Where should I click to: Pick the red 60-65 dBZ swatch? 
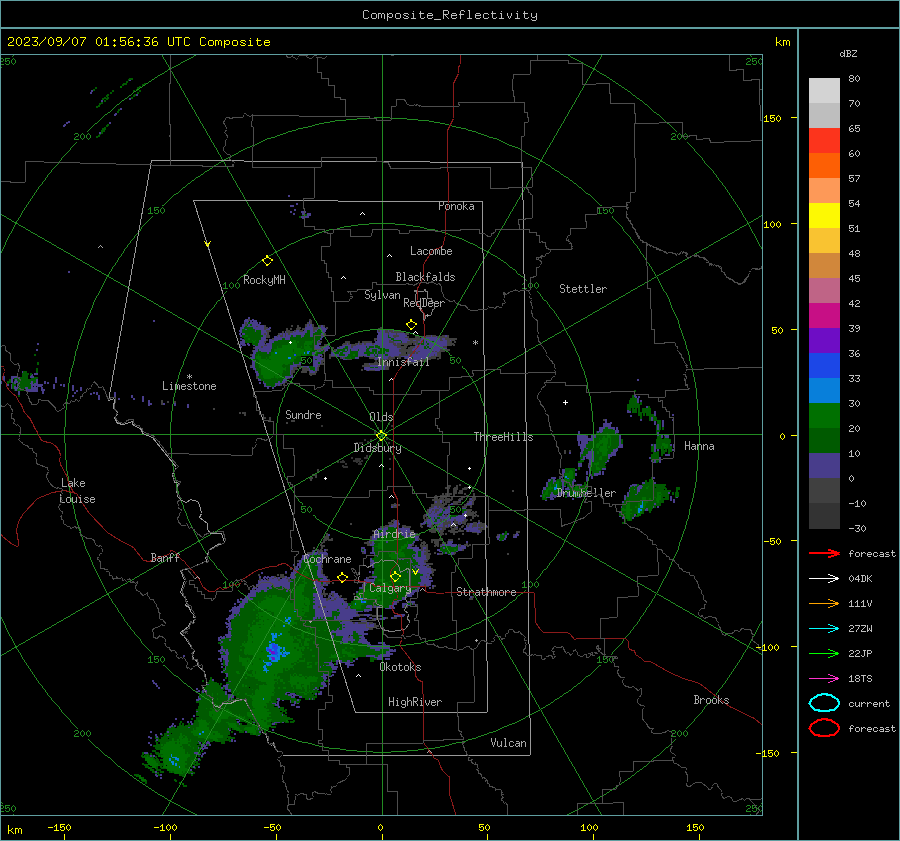(824, 141)
